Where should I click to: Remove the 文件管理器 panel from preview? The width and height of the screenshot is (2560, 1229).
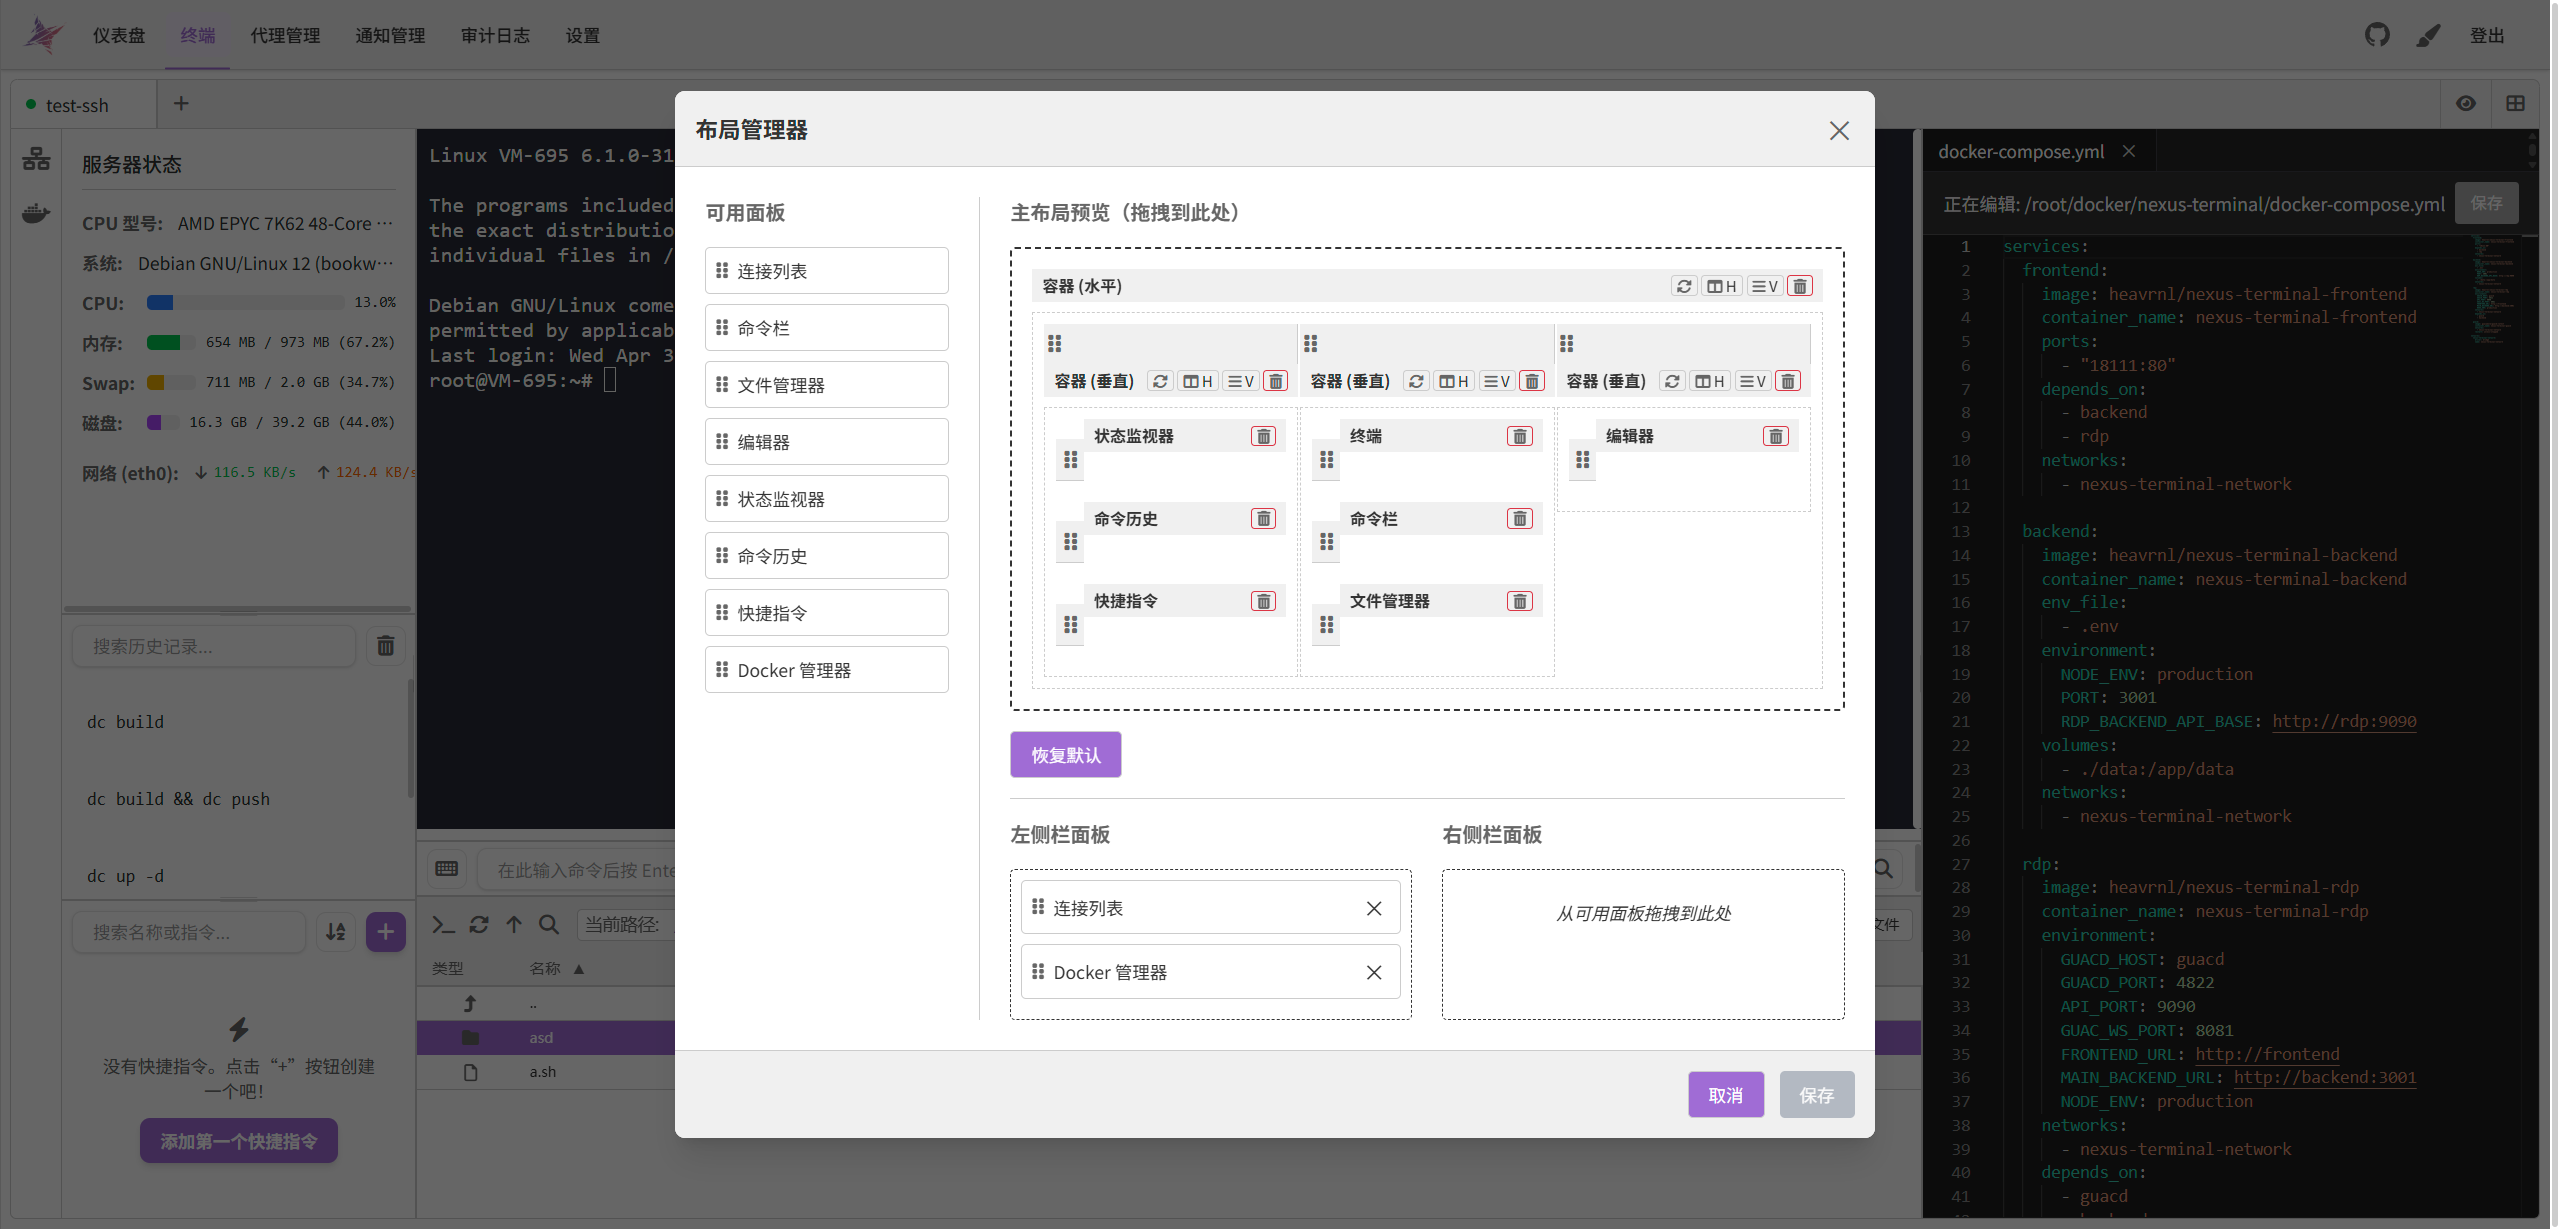pyautogui.click(x=1519, y=601)
